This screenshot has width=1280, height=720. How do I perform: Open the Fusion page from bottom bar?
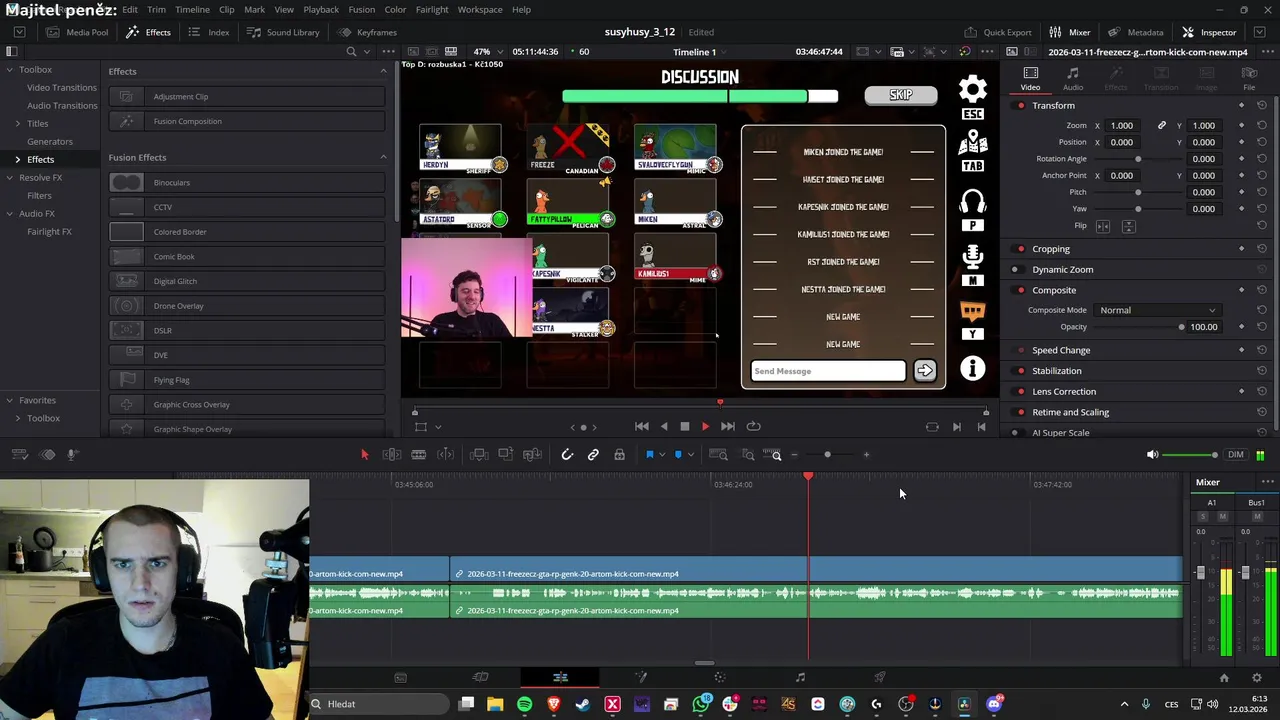pos(640,678)
